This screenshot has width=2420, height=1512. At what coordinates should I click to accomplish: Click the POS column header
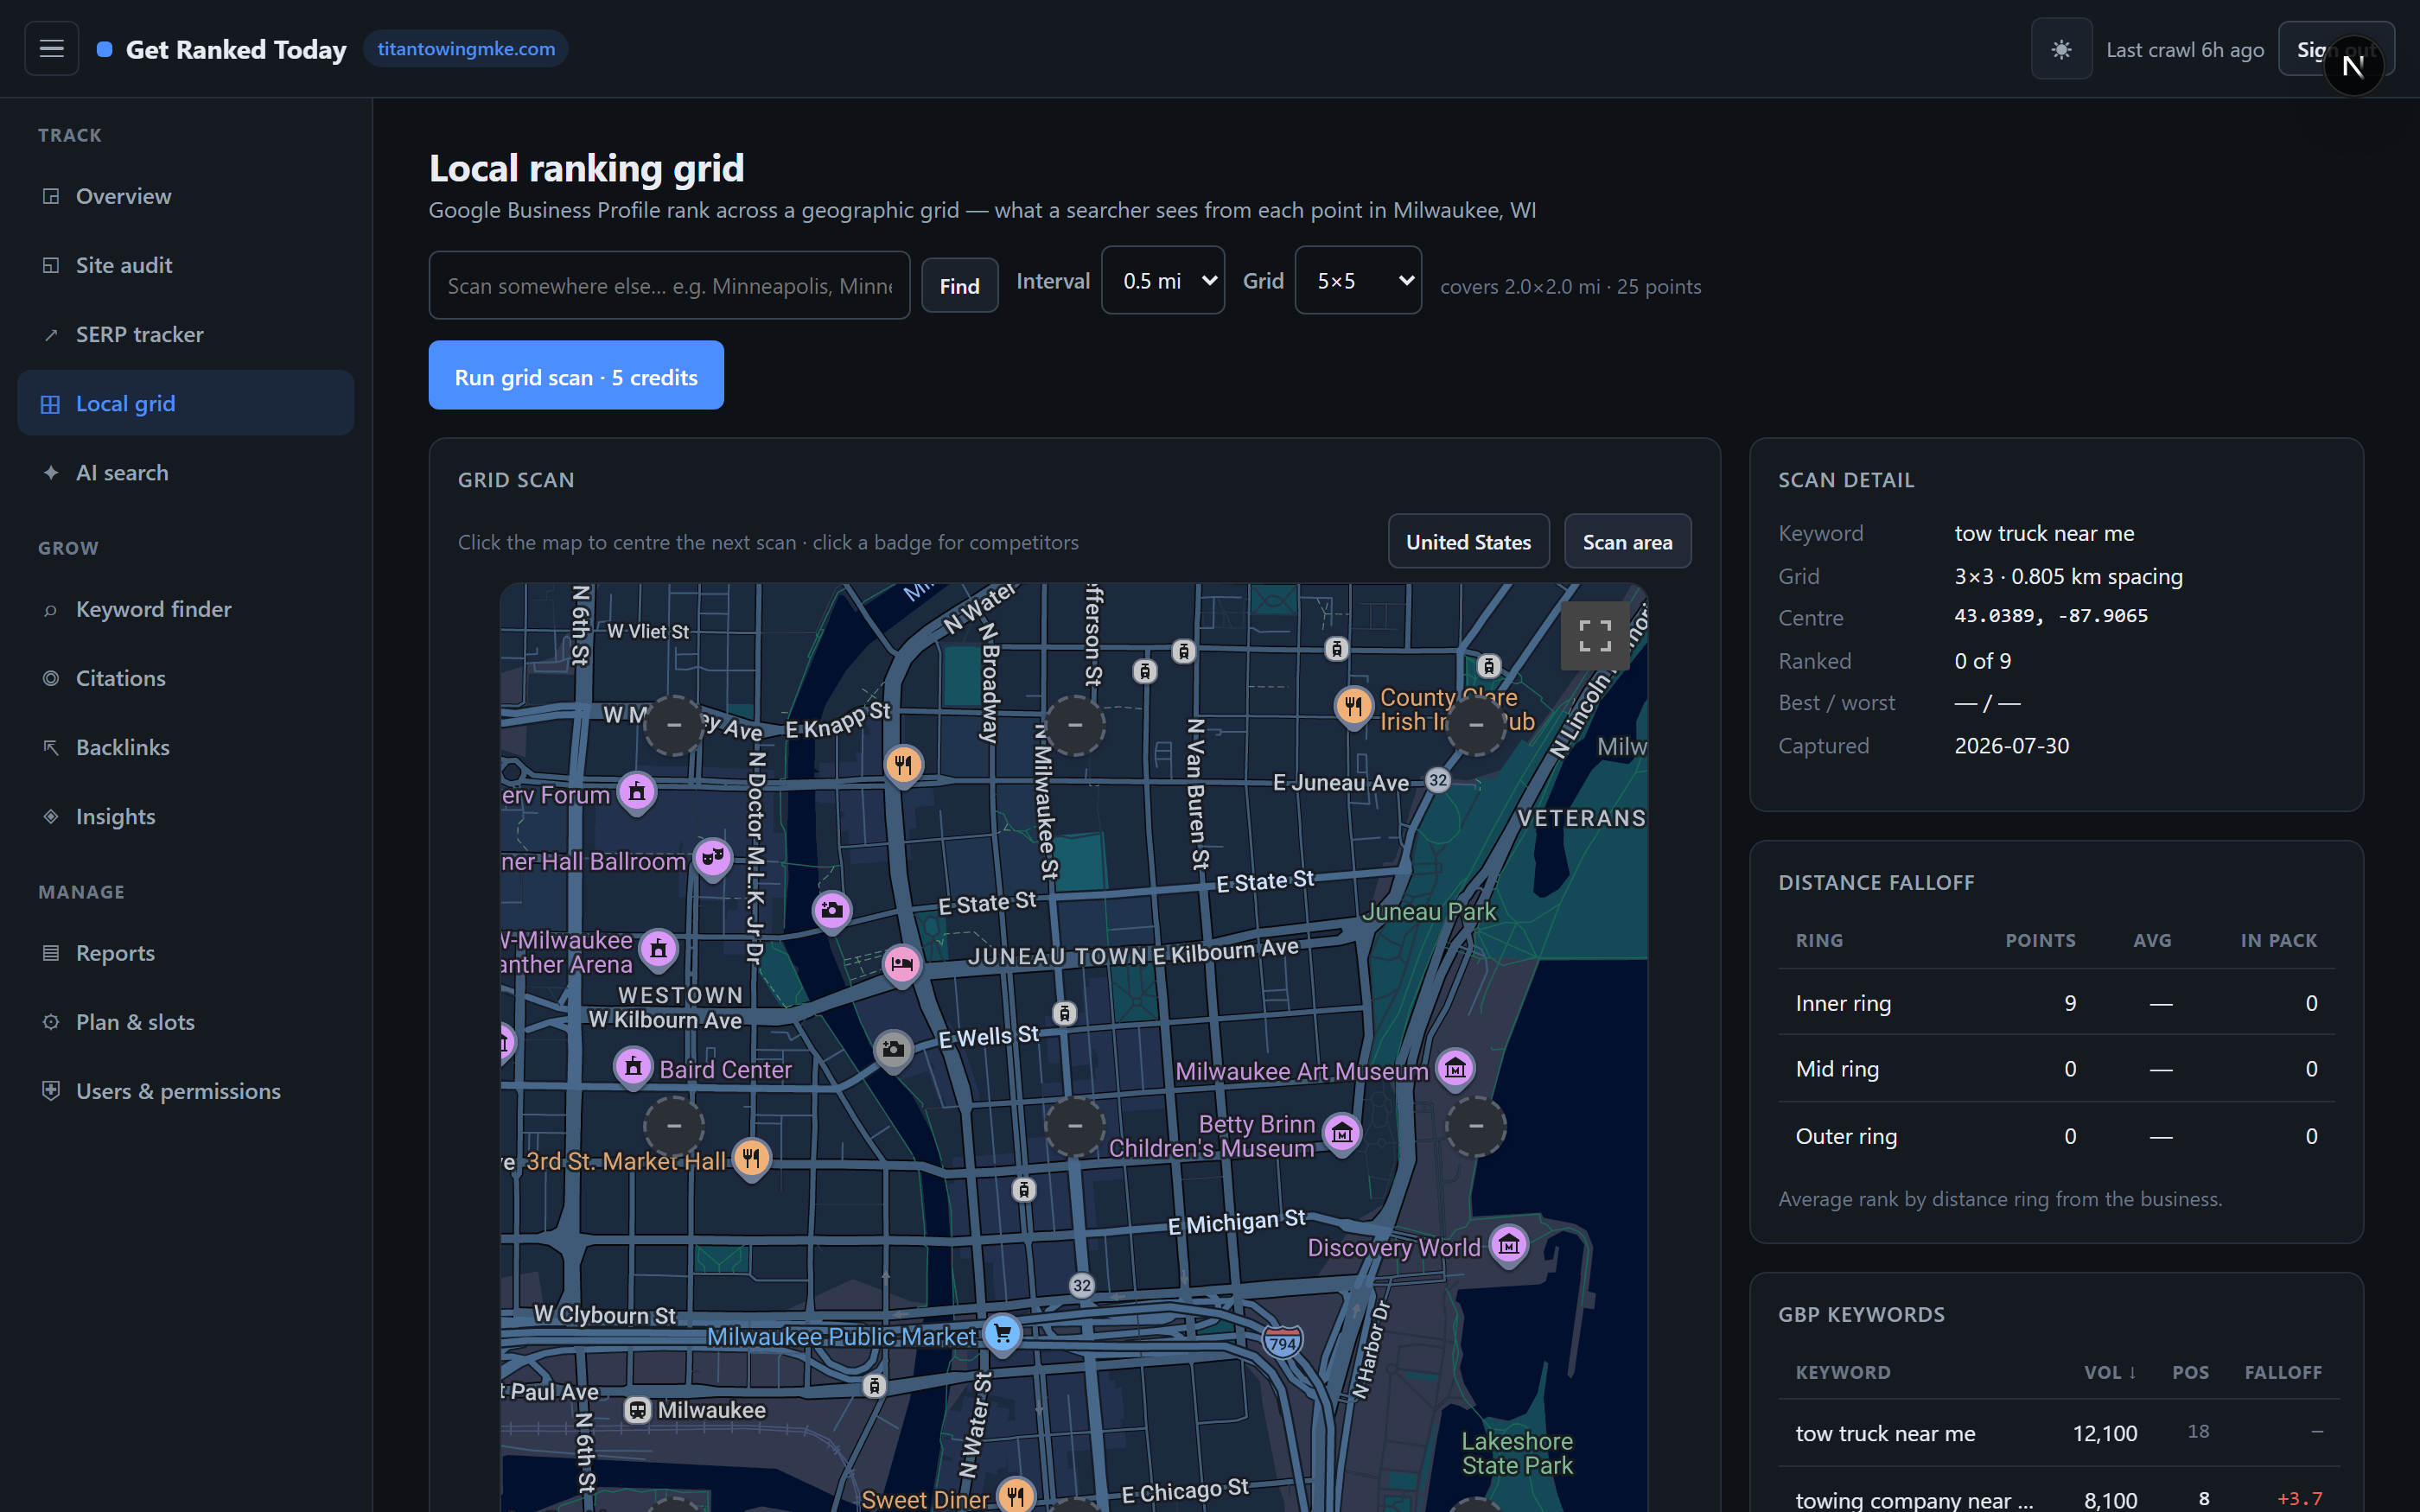2190,1372
